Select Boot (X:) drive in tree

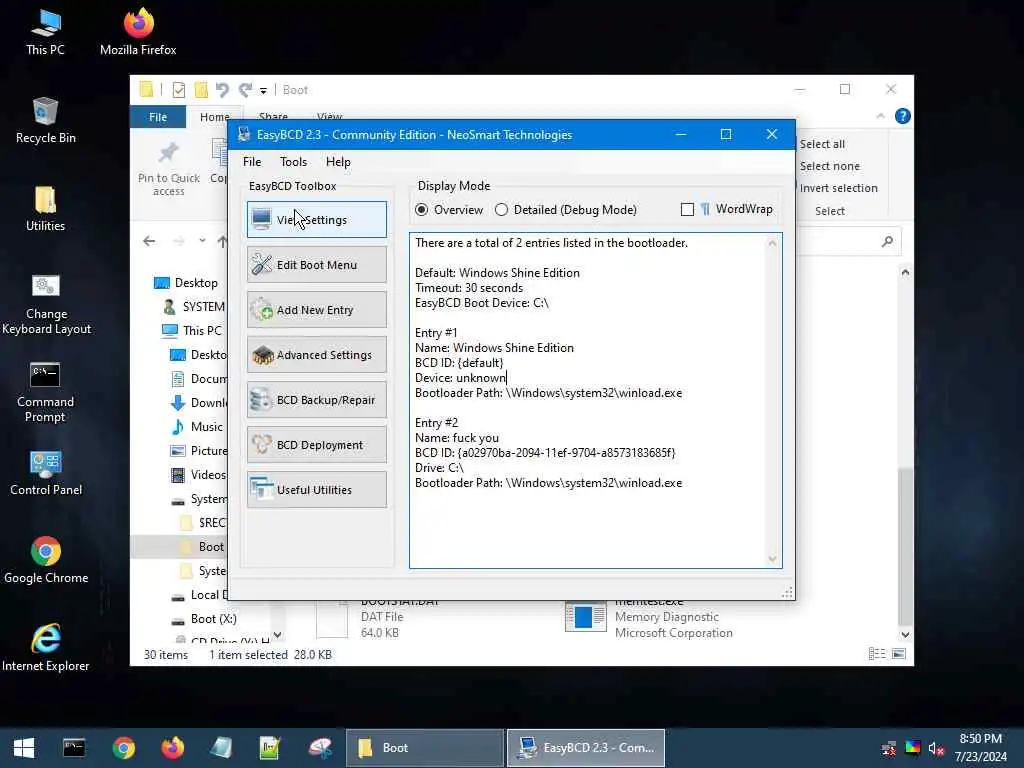click(204, 618)
